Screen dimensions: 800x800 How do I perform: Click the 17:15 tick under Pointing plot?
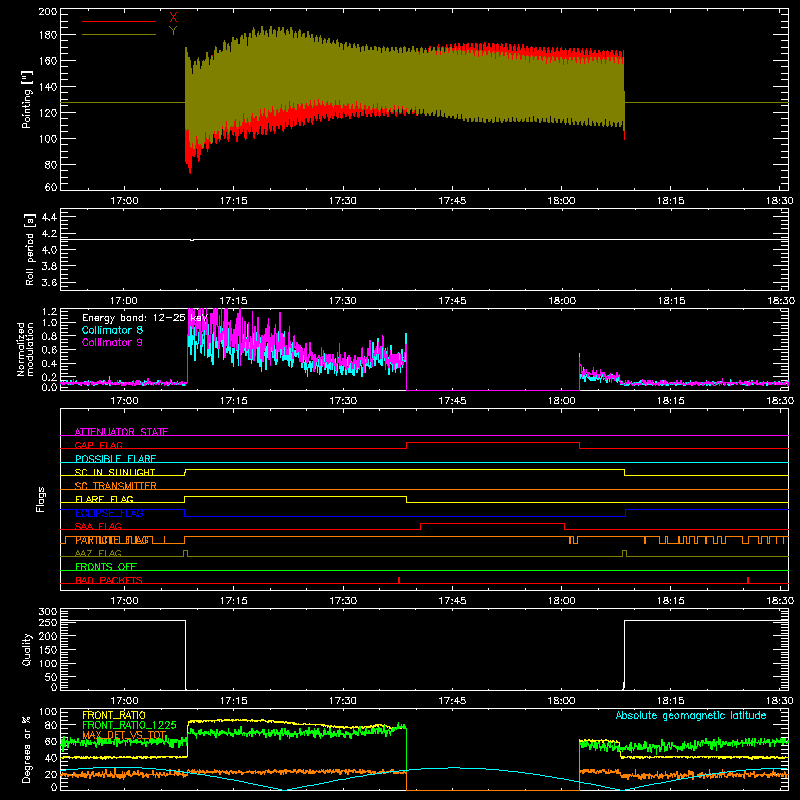[234, 201]
